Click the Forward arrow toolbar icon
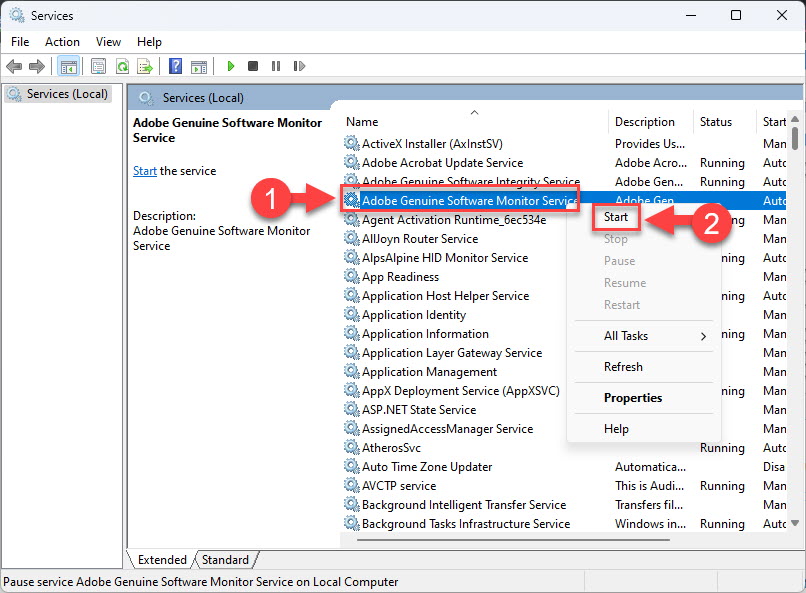The image size is (806, 593). tap(36, 66)
